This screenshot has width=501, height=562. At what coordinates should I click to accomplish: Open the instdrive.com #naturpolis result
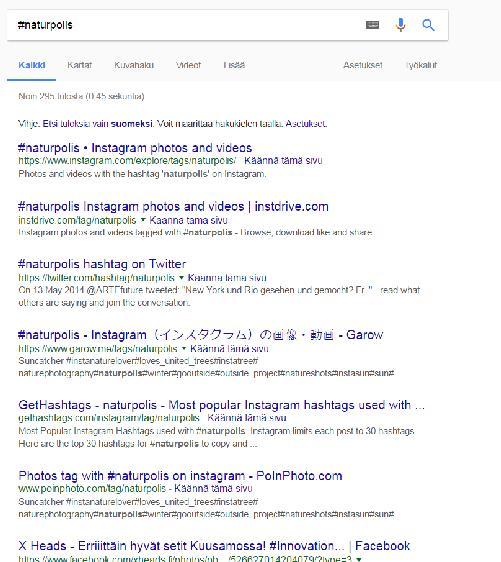[x=173, y=206]
